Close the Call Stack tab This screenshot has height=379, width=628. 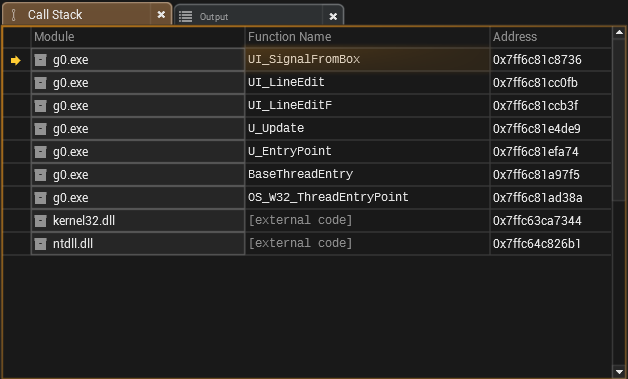click(x=161, y=15)
